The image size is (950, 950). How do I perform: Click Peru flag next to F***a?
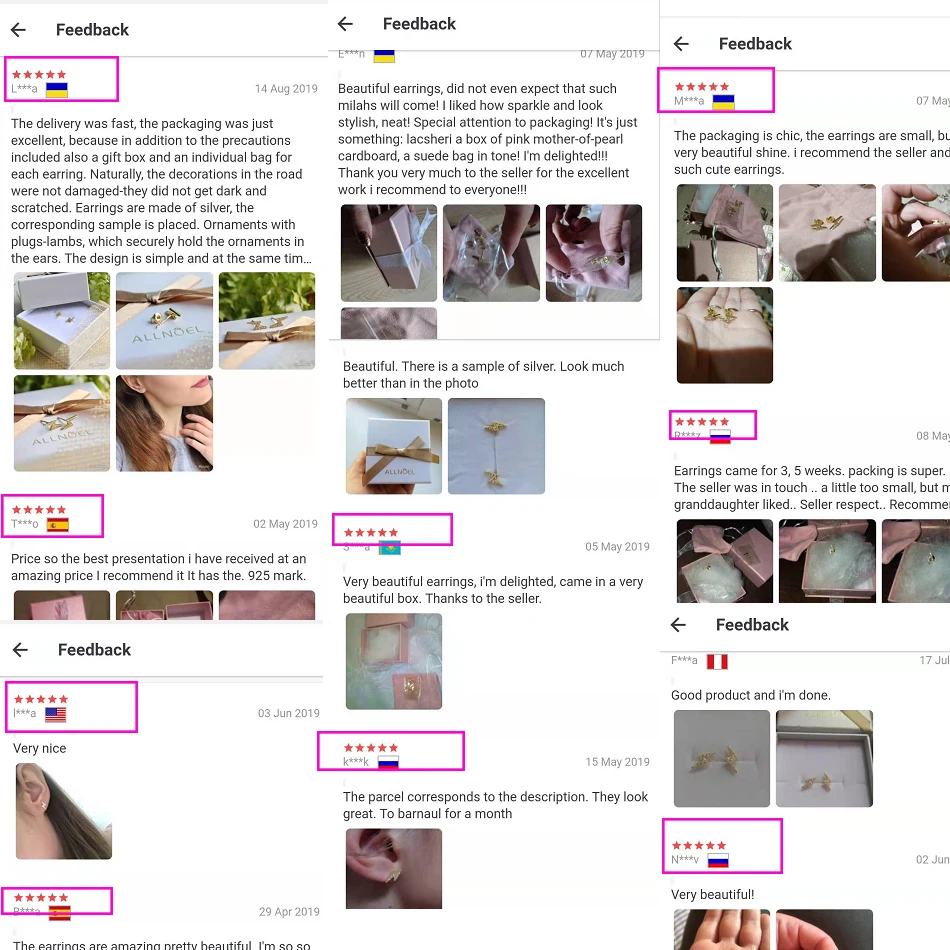(717, 662)
